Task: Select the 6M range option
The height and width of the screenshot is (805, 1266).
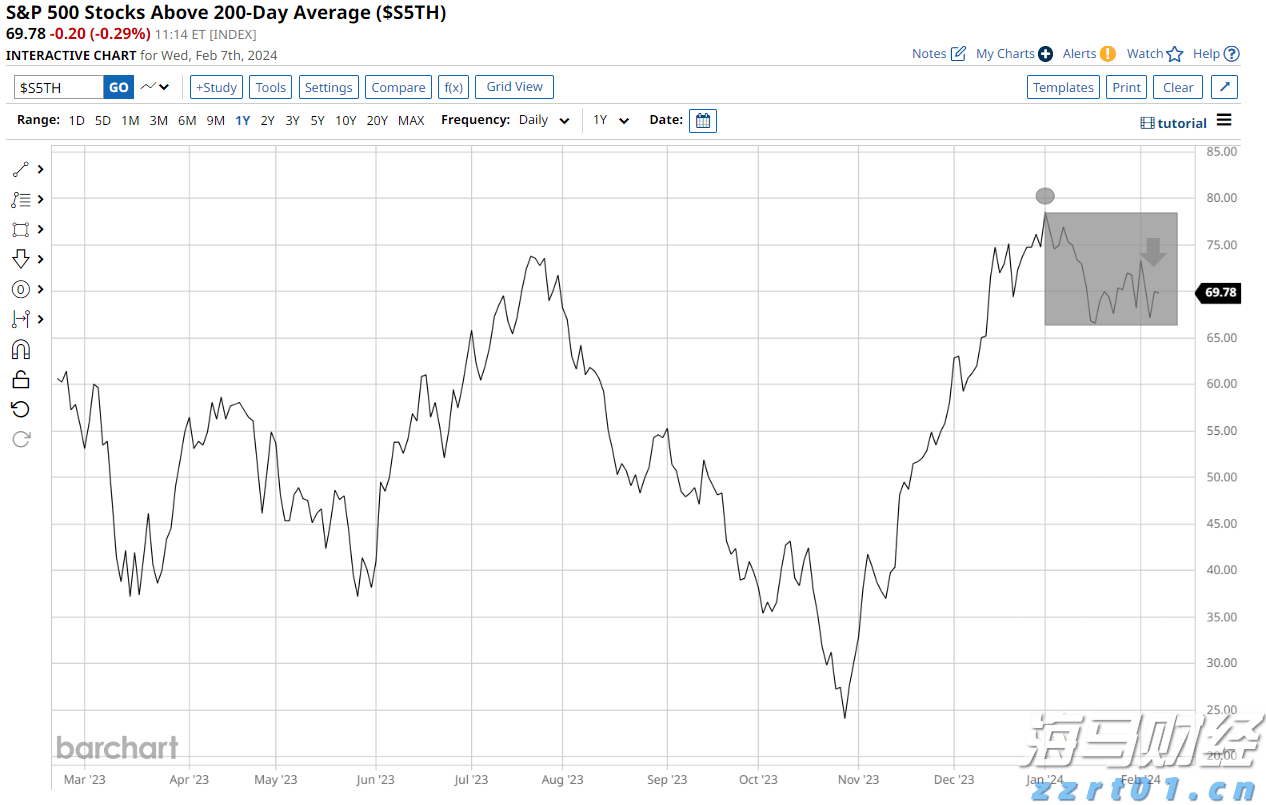Action: [x=187, y=120]
